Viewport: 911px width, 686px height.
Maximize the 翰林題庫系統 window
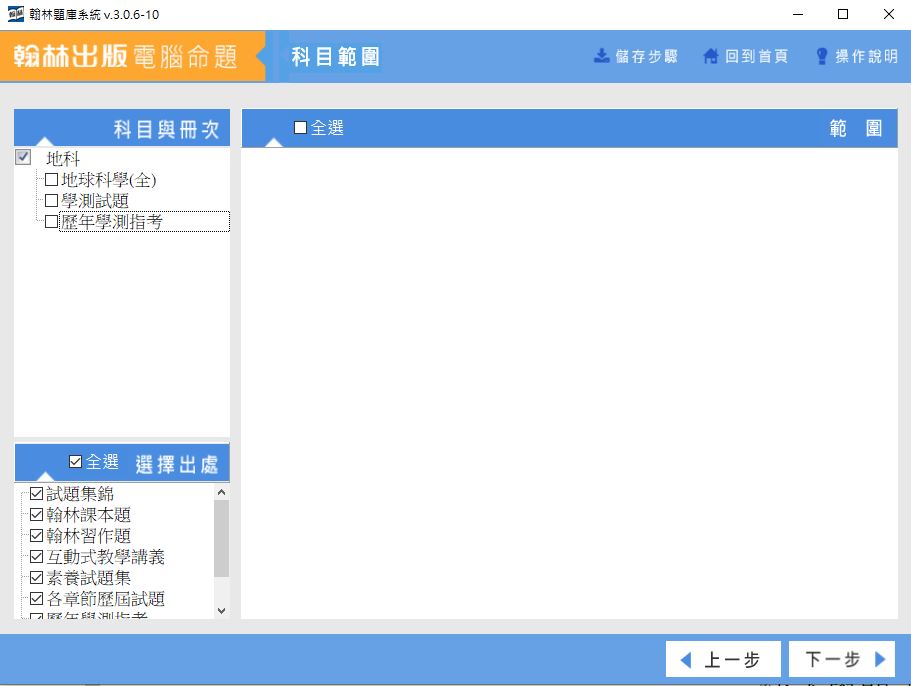(x=843, y=15)
